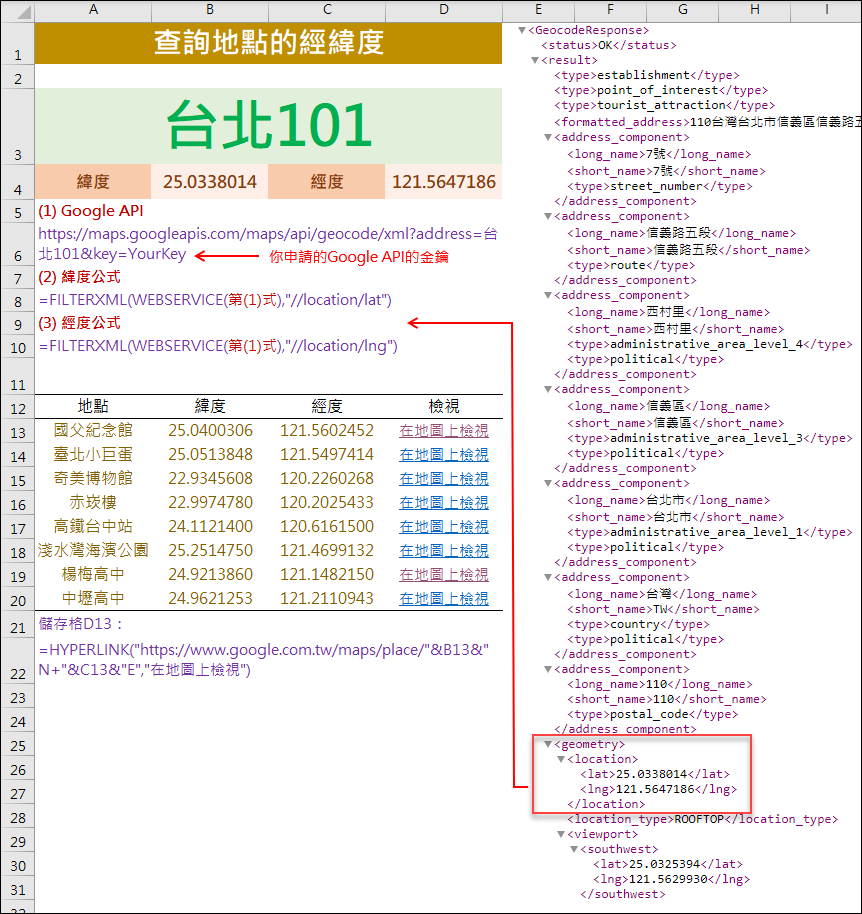Image resolution: width=862 pixels, height=914 pixels.
Task: Select the '(3) 經度公式' heading cell
Action: [x=79, y=323]
